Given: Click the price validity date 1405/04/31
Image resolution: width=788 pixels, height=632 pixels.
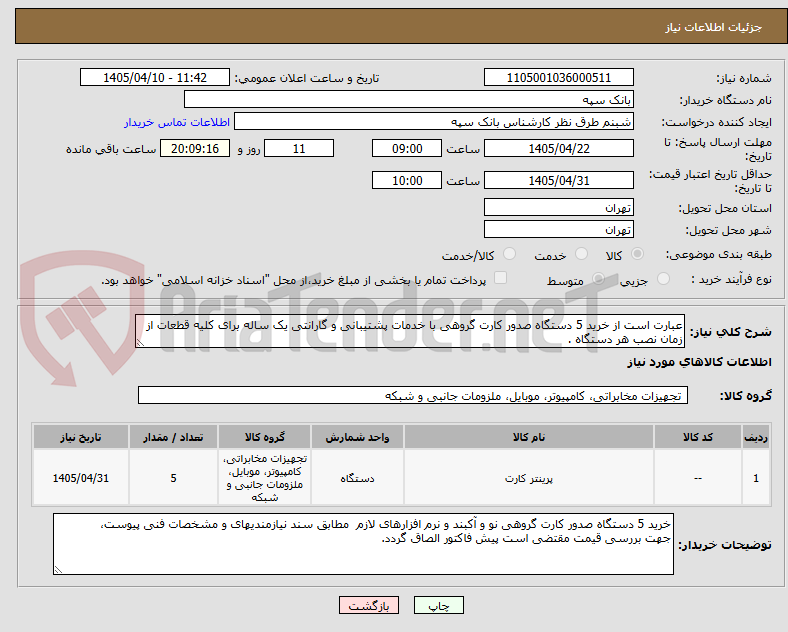Looking at the screenshot, I should 558,180.
